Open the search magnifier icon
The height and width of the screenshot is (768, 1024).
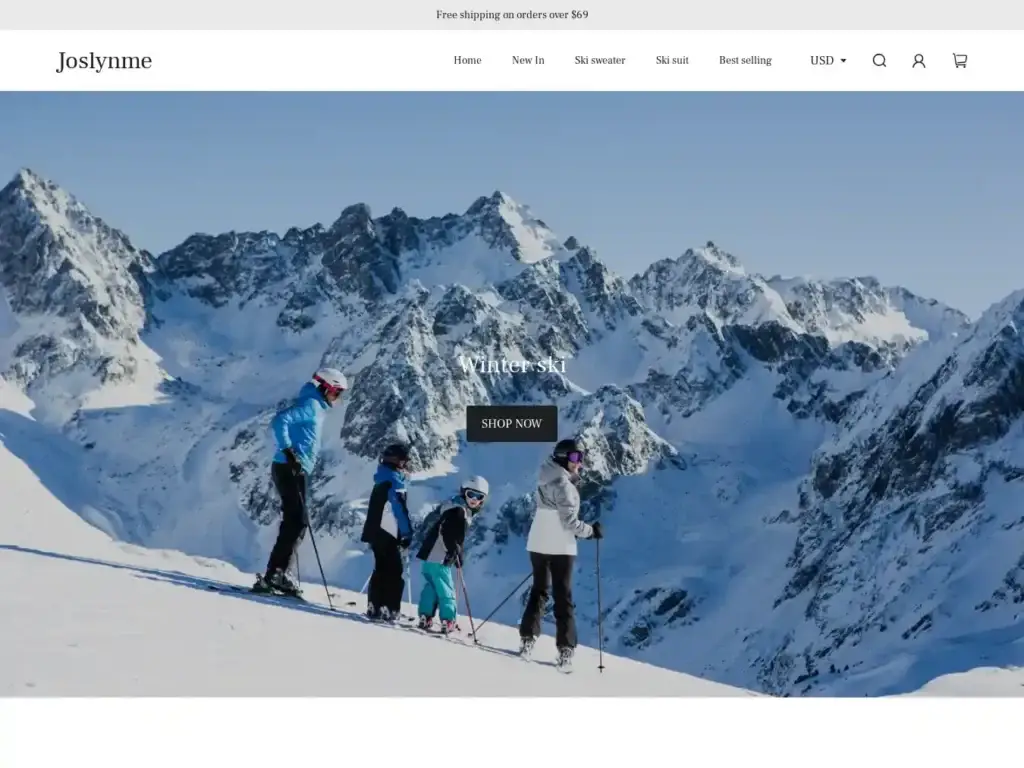coord(879,61)
